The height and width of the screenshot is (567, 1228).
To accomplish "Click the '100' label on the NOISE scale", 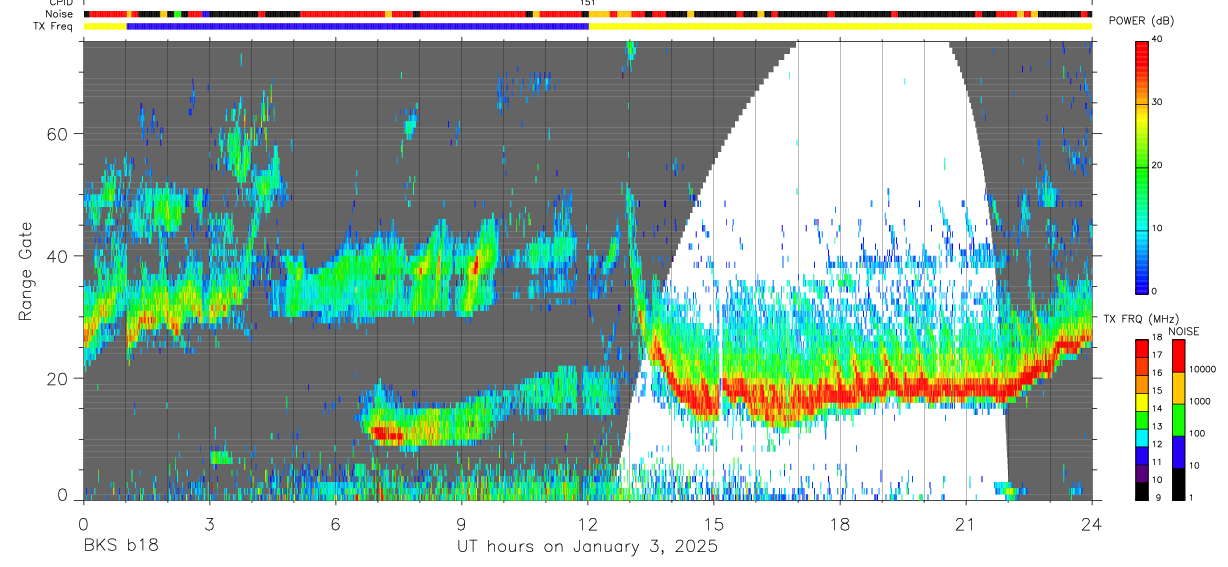I will pyautogui.click(x=1198, y=435).
